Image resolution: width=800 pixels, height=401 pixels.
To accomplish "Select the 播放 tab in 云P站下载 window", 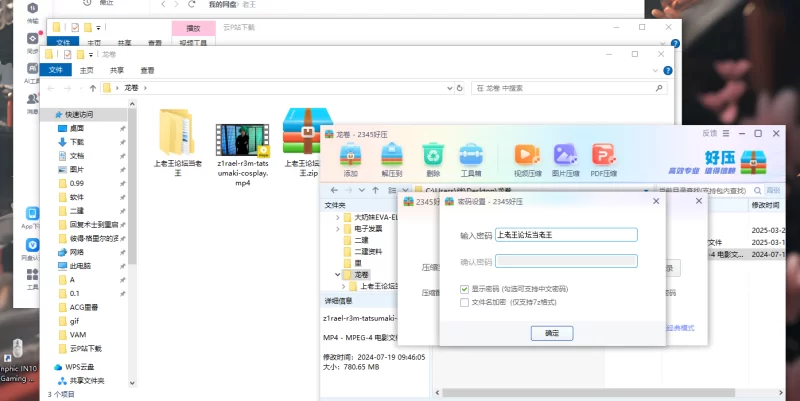I will coord(193,29).
